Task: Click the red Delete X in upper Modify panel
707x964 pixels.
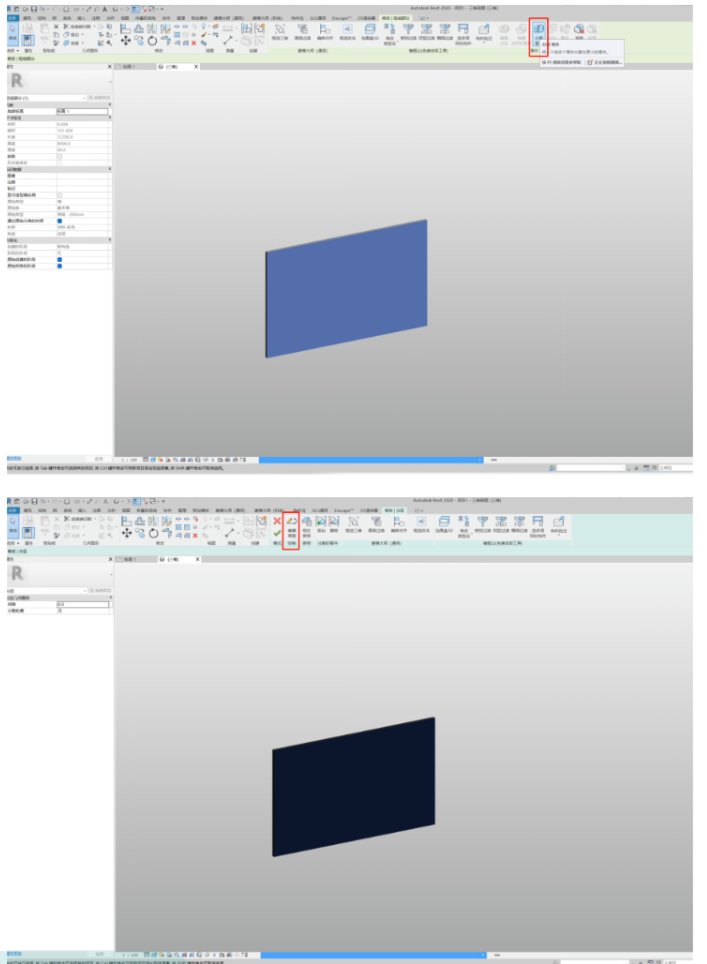Action: coord(194,43)
